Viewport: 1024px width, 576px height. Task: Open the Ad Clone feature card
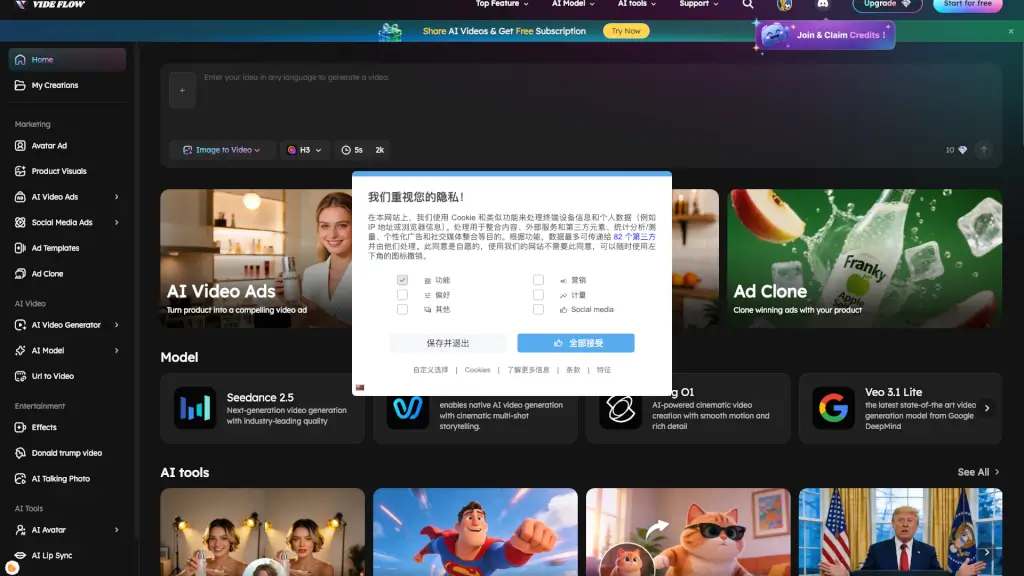[x=864, y=259]
